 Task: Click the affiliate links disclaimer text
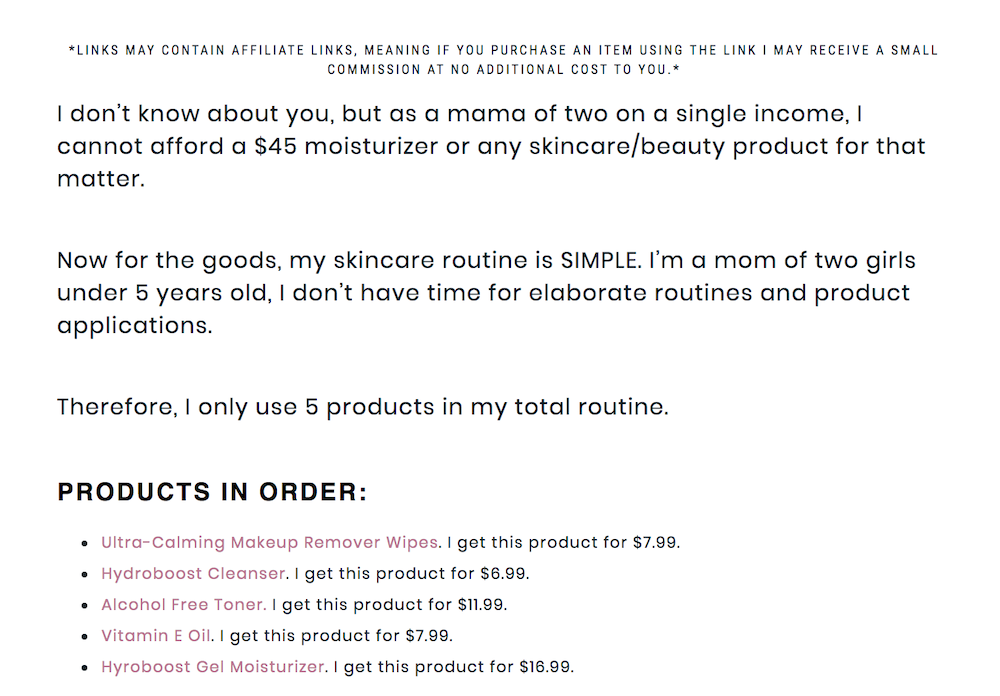[x=503, y=59]
